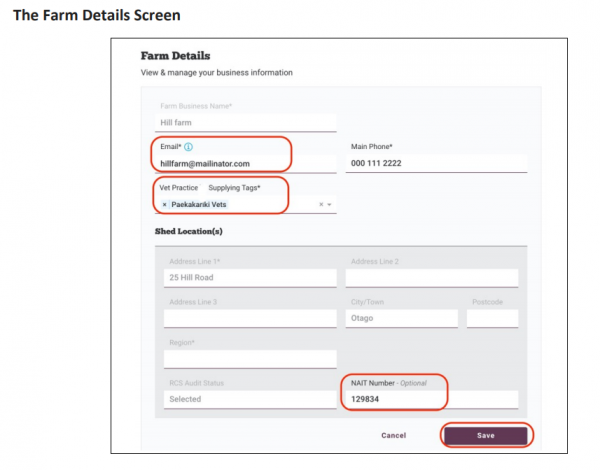
Task: Remove the Paekakariki Vets tag chip
Action: pyautogui.click(x=164, y=204)
